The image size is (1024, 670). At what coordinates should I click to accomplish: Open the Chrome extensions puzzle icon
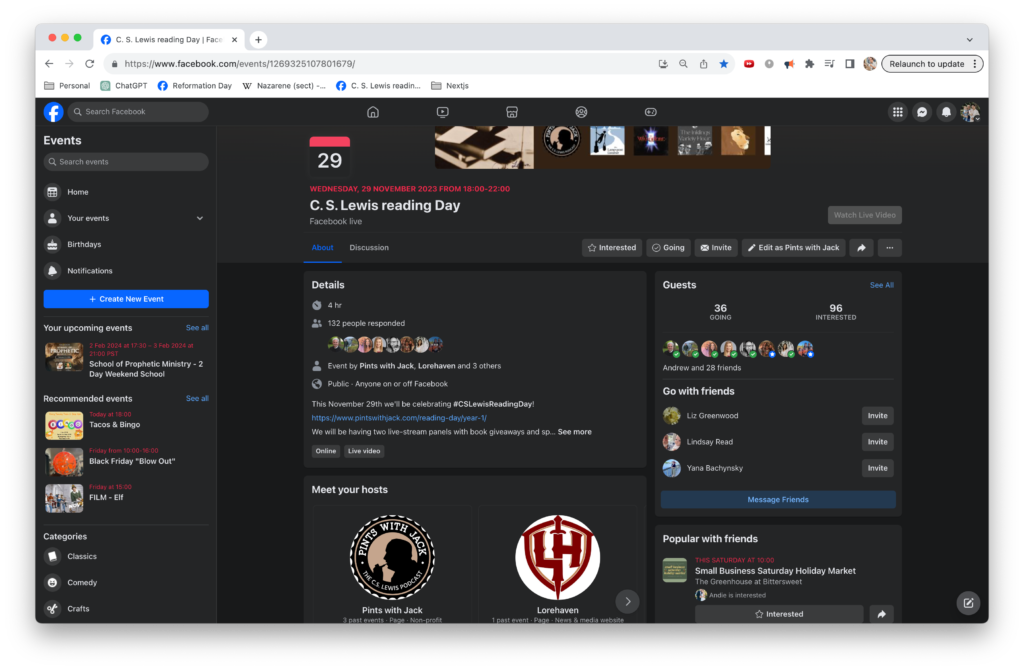click(x=809, y=64)
